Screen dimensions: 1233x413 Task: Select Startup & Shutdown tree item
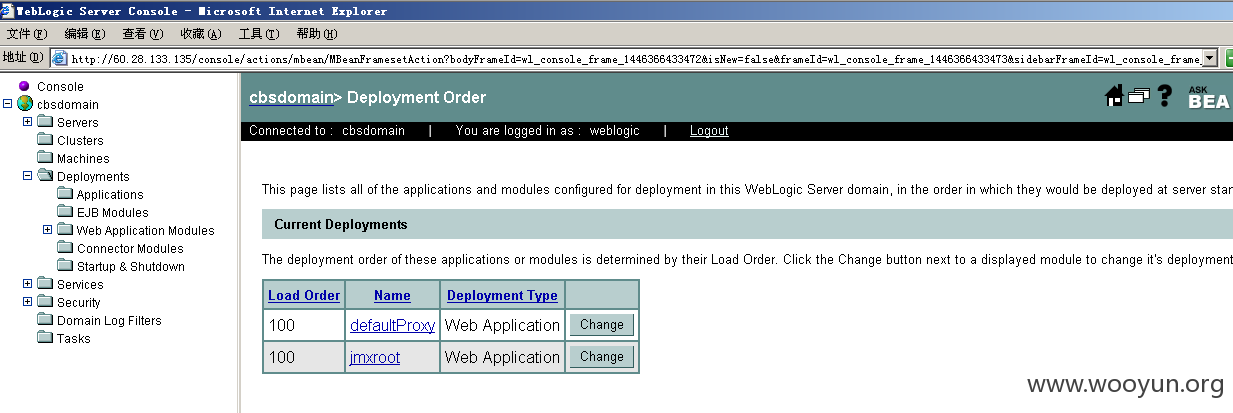[131, 266]
